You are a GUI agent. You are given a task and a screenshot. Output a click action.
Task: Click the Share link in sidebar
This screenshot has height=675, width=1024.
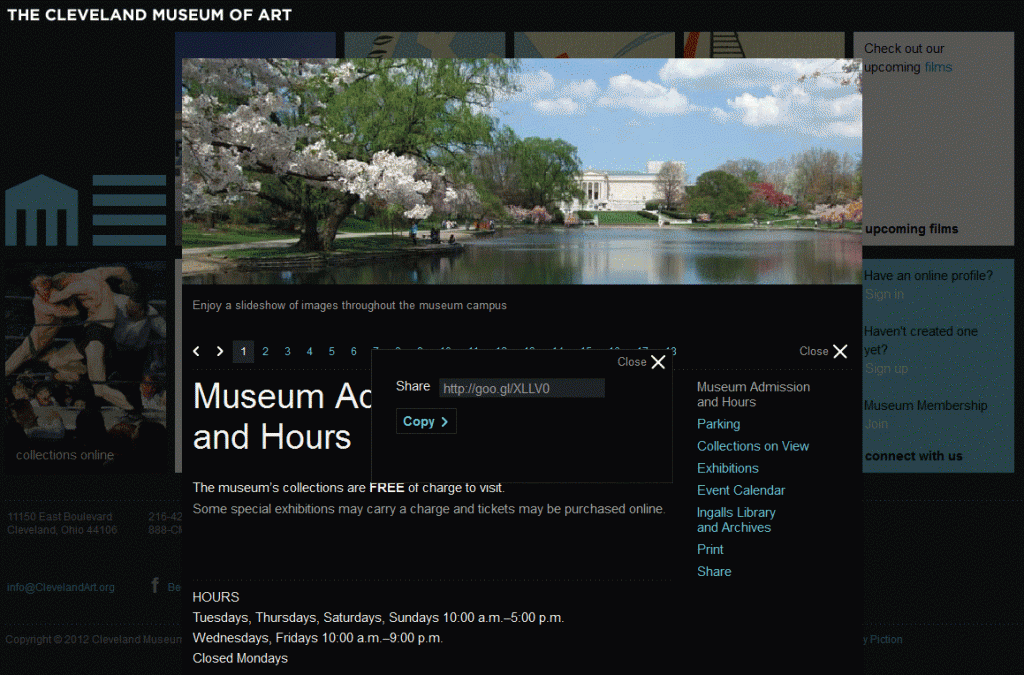pos(714,571)
